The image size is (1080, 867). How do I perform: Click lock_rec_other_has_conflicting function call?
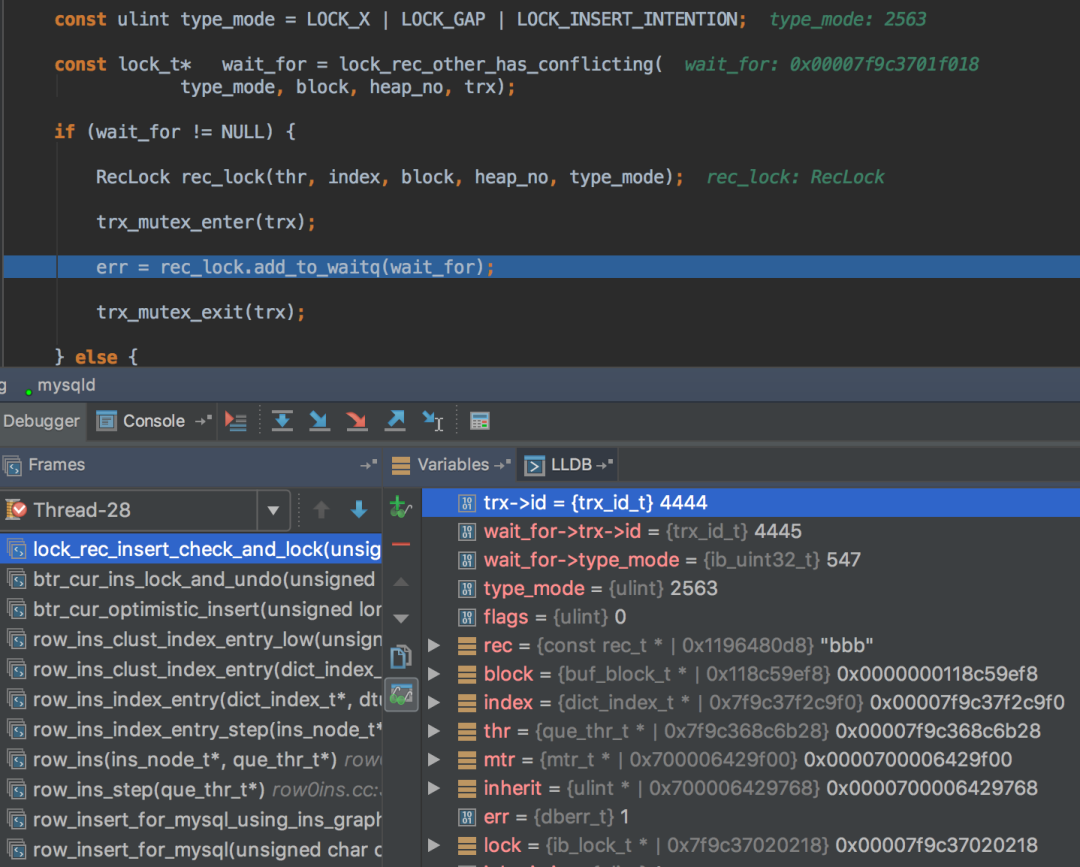point(501,65)
